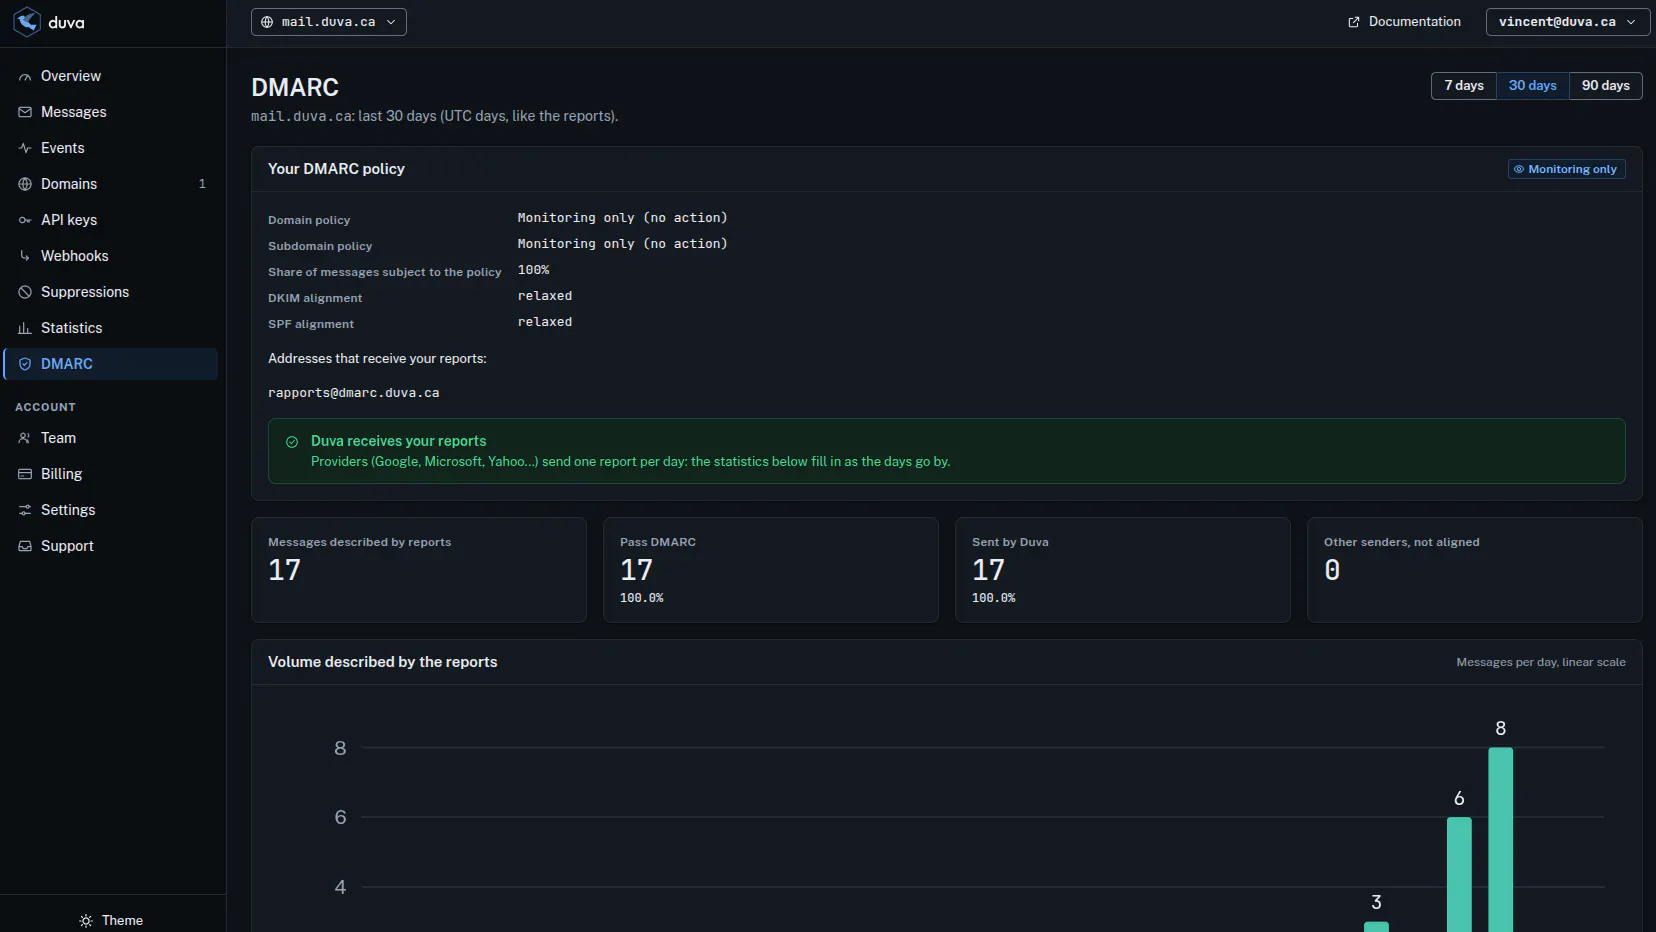
Task: Navigate to the Statistics page
Action: [x=111, y=328]
